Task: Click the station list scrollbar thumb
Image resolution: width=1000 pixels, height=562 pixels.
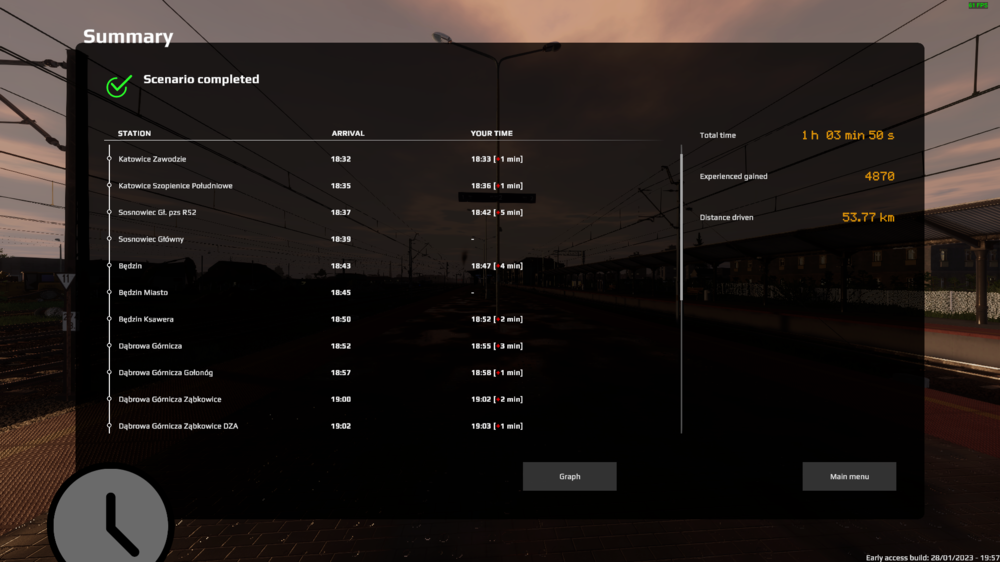Action: coord(681,226)
